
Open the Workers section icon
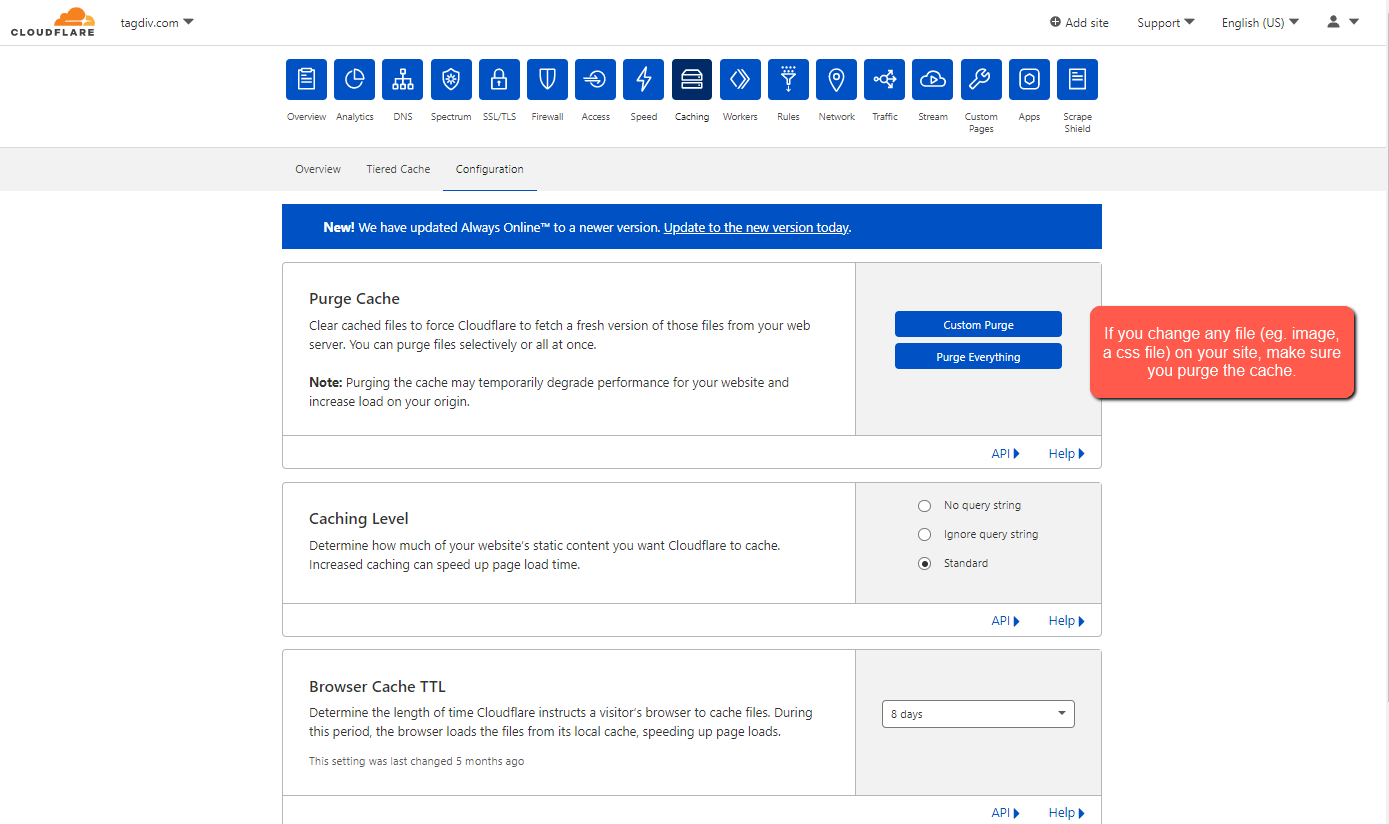click(x=740, y=80)
